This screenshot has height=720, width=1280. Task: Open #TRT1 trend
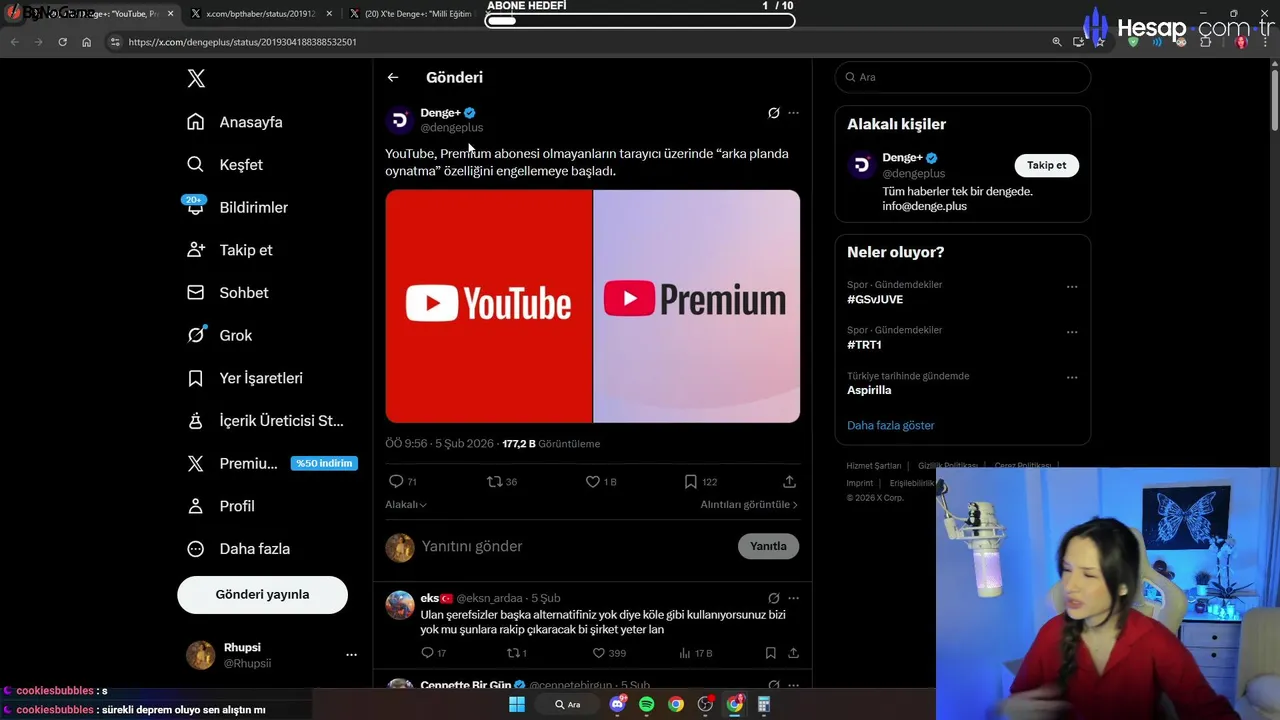pyautogui.click(x=864, y=345)
